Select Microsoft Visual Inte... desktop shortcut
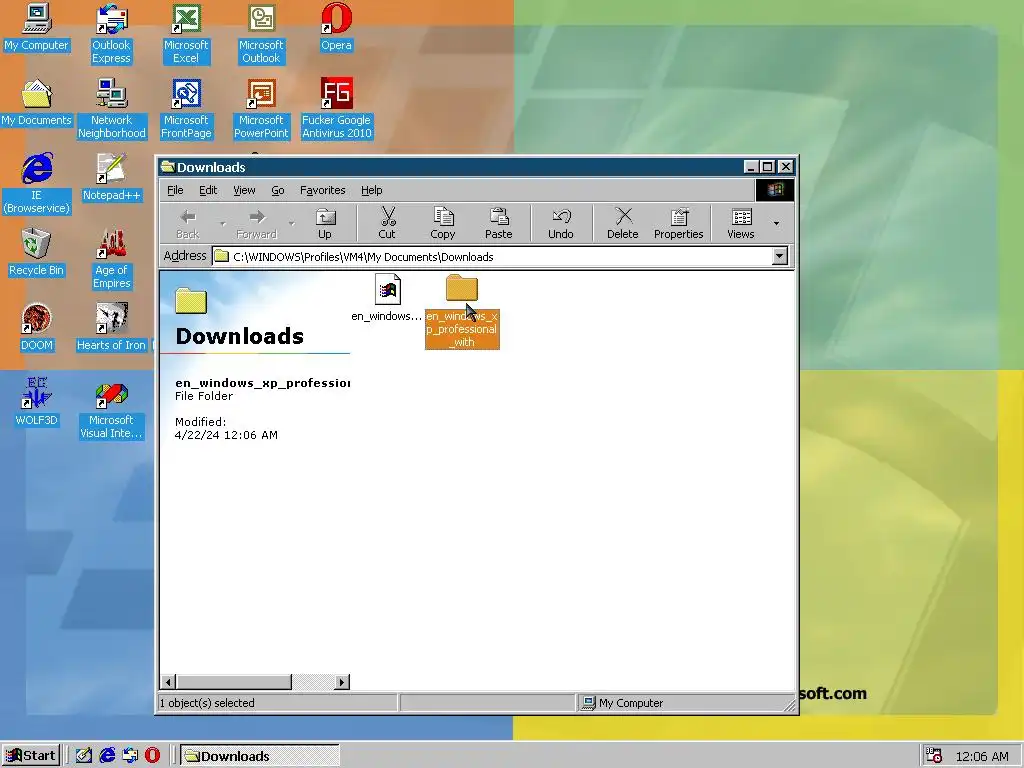The height and width of the screenshot is (768, 1024). point(111,409)
